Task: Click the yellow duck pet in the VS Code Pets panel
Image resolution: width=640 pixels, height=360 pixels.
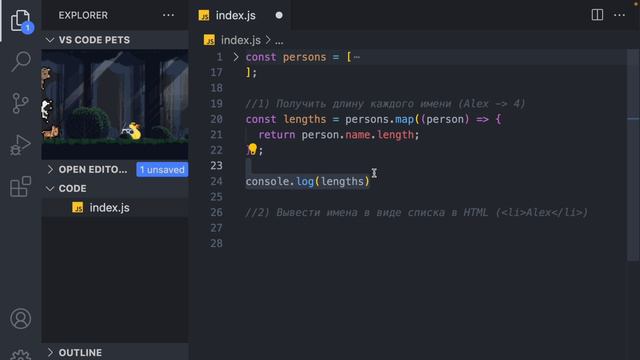Action: coord(134,131)
